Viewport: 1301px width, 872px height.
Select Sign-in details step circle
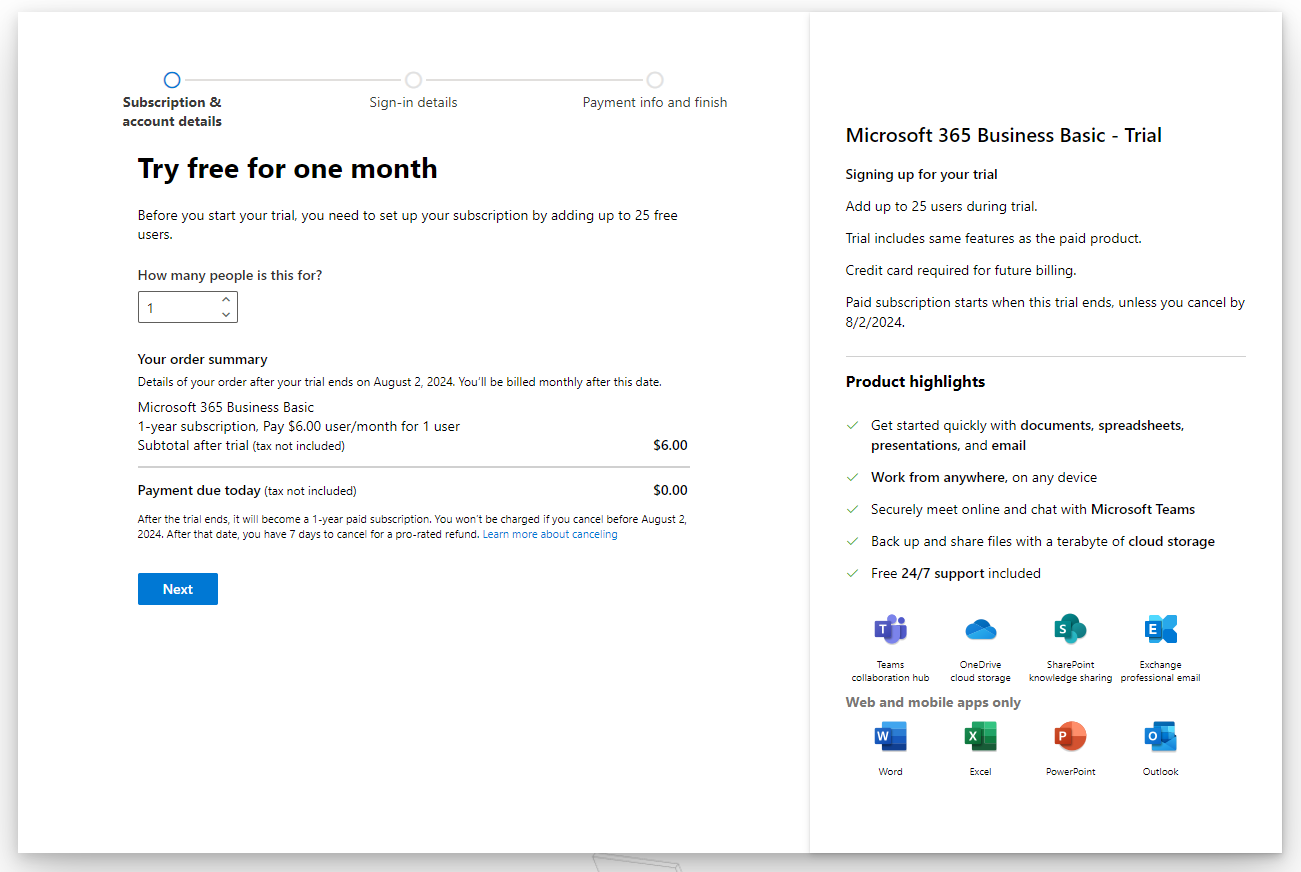[x=413, y=80]
